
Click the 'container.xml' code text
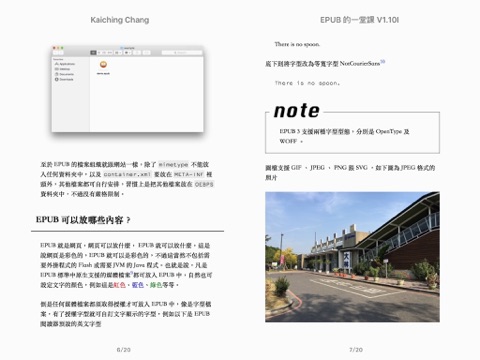point(127,174)
